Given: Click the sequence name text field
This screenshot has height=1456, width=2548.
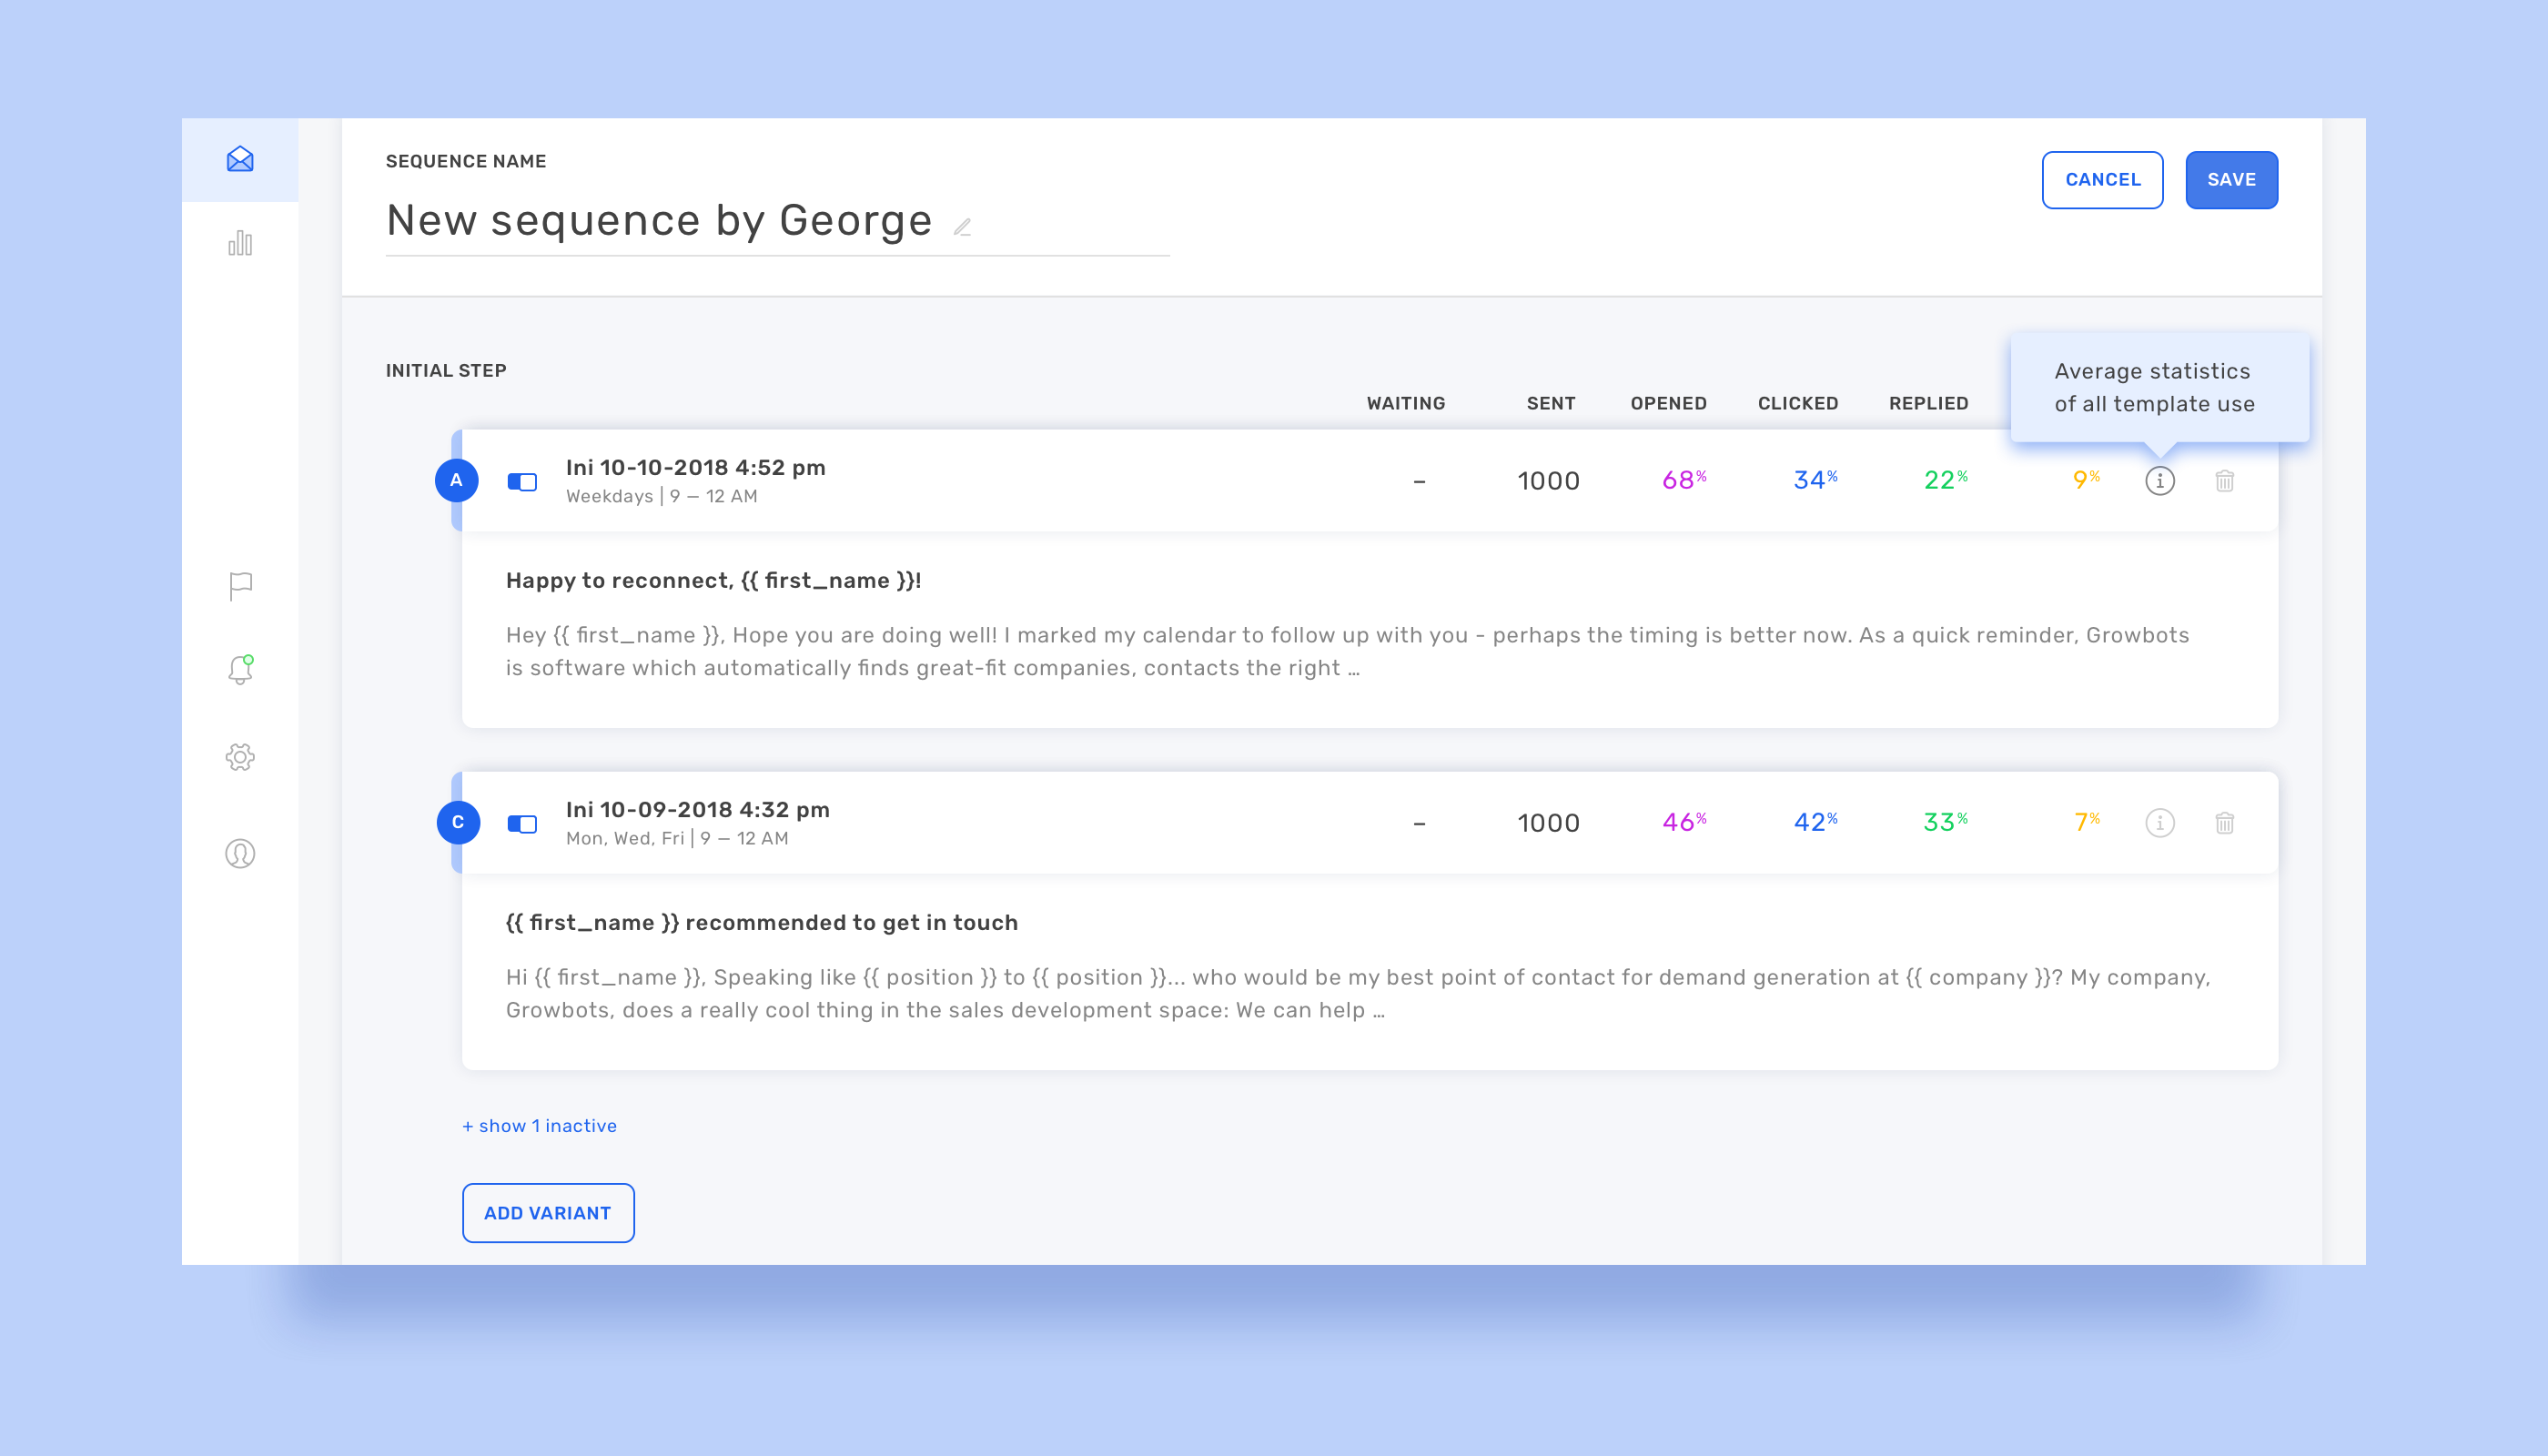Looking at the screenshot, I should 659,221.
